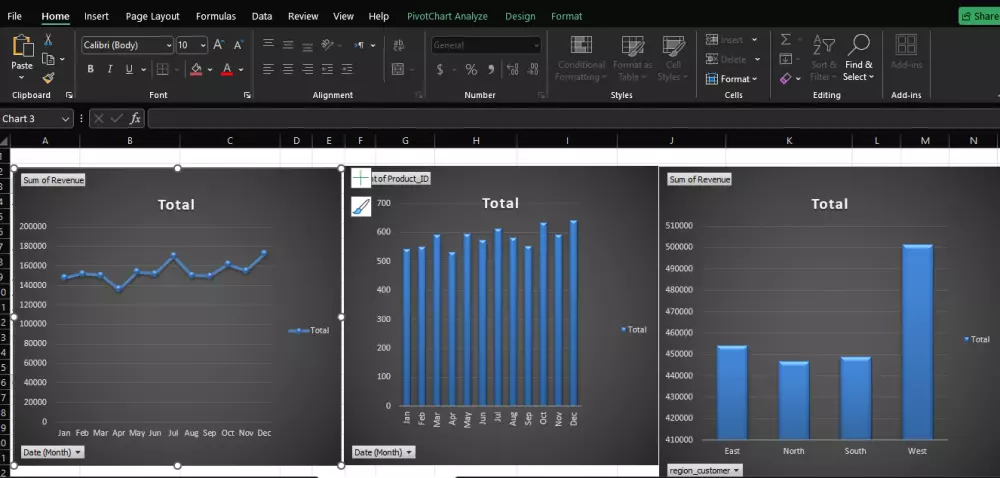1000x478 pixels.
Task: Expand the Paste options arrow
Action: click(x=22, y=78)
